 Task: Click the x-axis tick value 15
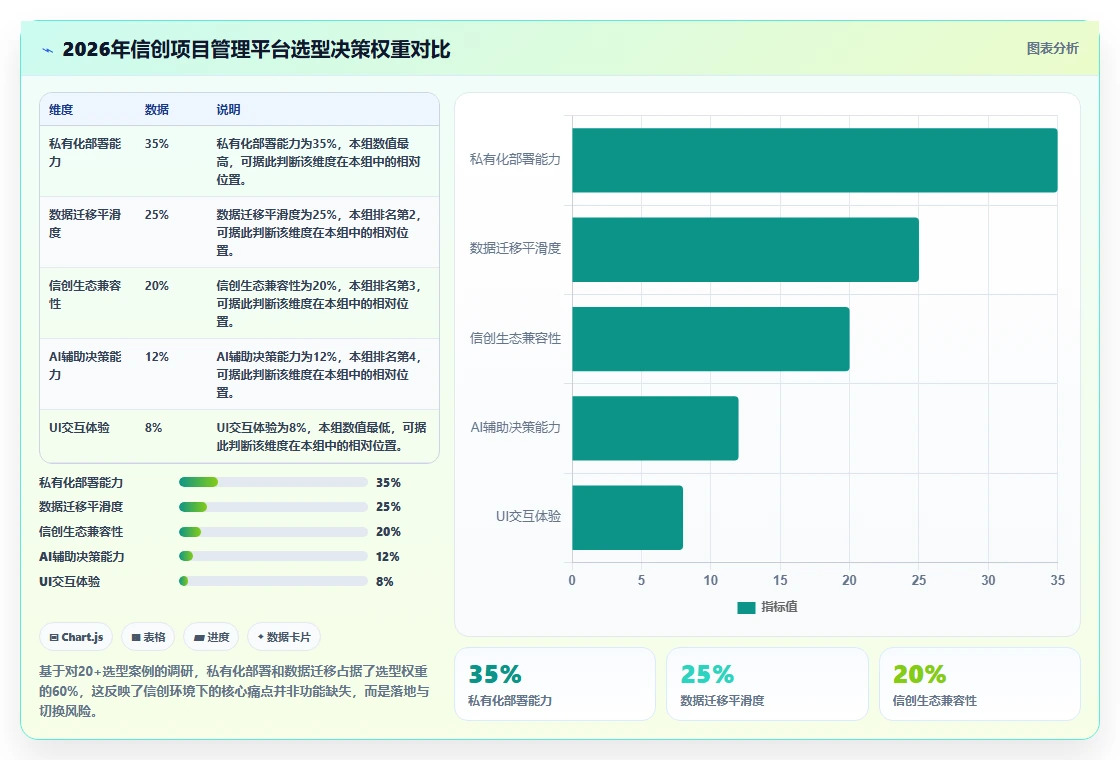pos(780,580)
